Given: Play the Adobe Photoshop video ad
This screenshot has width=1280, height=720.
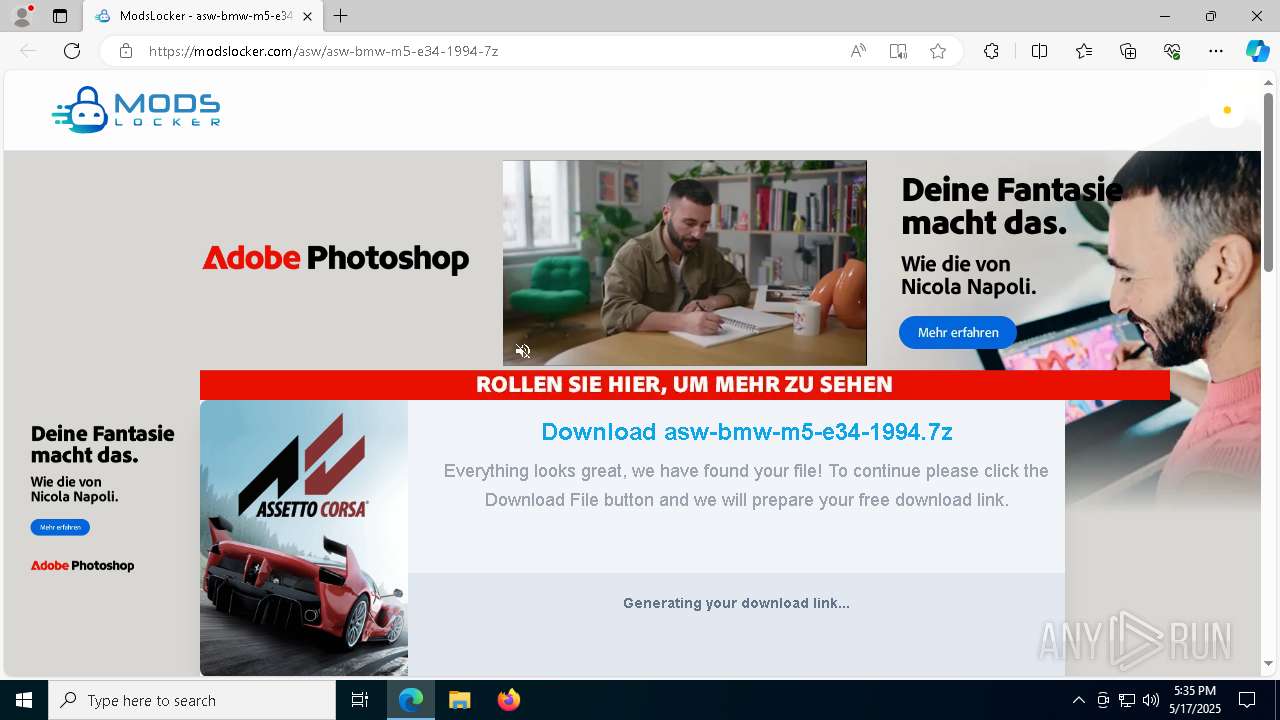Looking at the screenshot, I should 684,262.
